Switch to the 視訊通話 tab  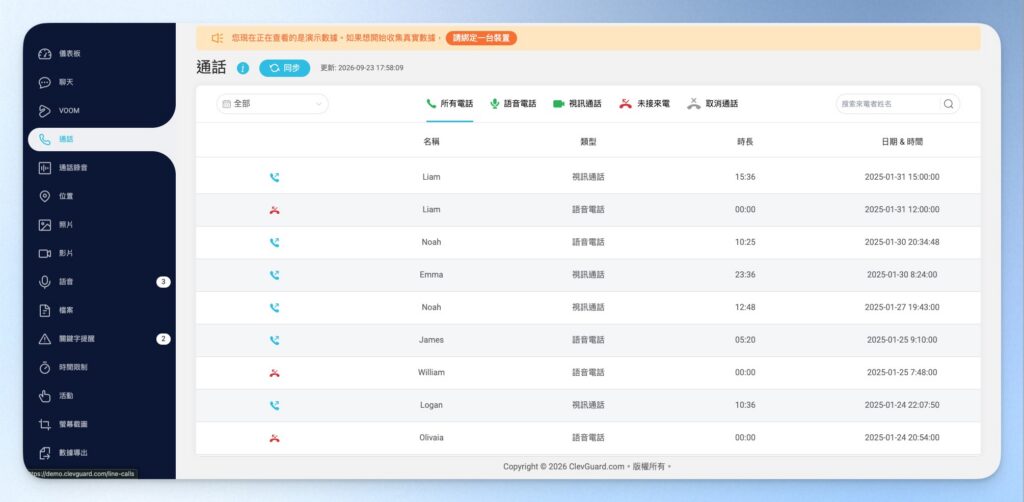coord(577,104)
